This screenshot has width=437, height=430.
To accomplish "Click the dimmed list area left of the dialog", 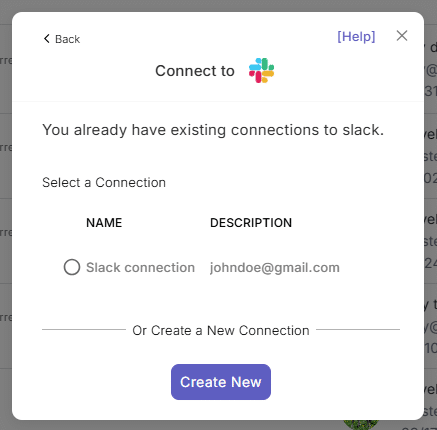I will click(x=6, y=215).
